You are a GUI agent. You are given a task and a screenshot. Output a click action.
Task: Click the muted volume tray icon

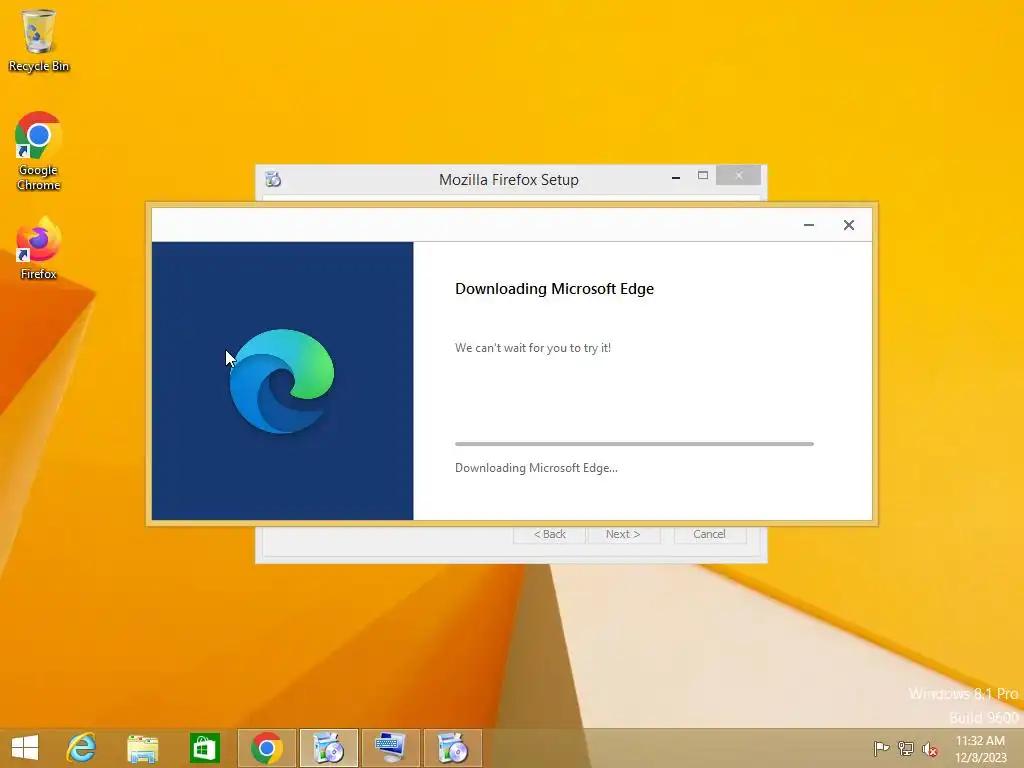(x=930, y=748)
